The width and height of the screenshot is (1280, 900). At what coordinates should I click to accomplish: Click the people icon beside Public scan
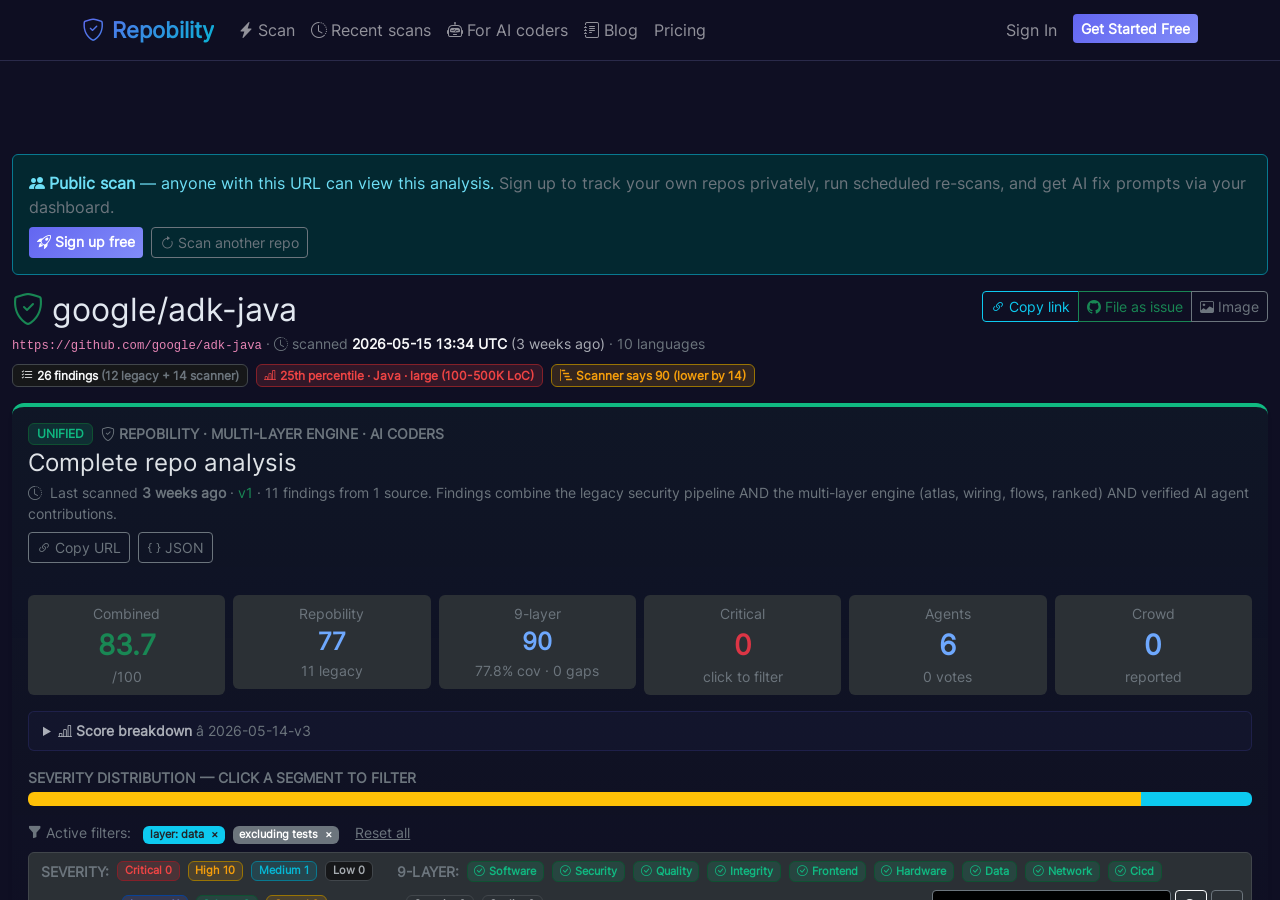tap(37, 183)
